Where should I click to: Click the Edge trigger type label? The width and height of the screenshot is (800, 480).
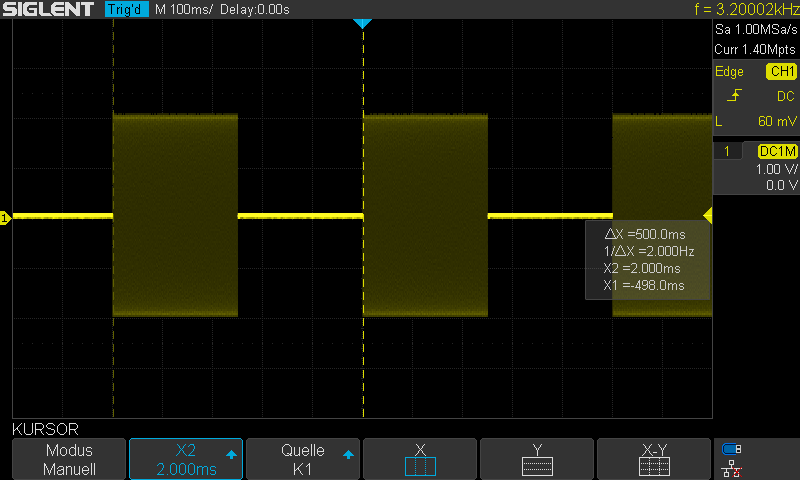pyautogui.click(x=729, y=71)
